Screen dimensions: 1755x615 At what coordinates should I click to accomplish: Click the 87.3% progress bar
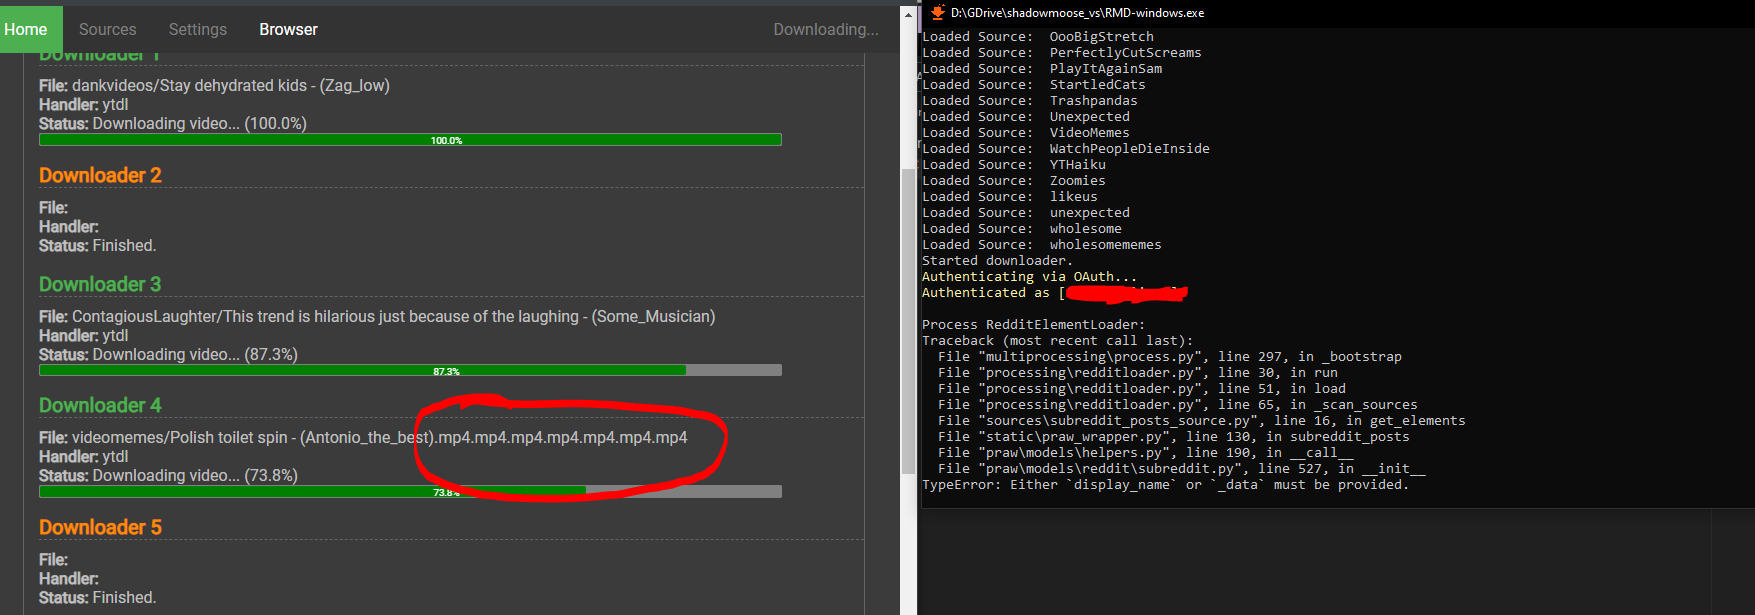(x=410, y=371)
